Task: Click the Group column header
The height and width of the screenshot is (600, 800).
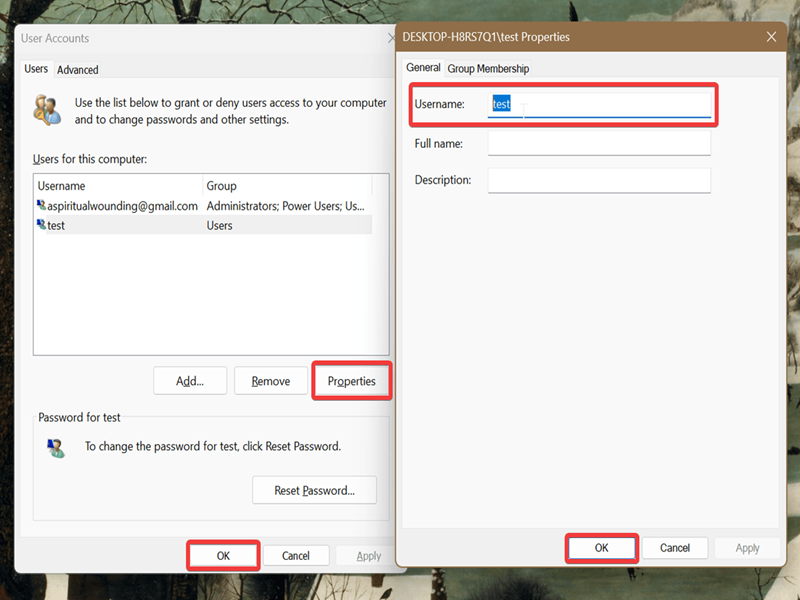Action: (287, 186)
